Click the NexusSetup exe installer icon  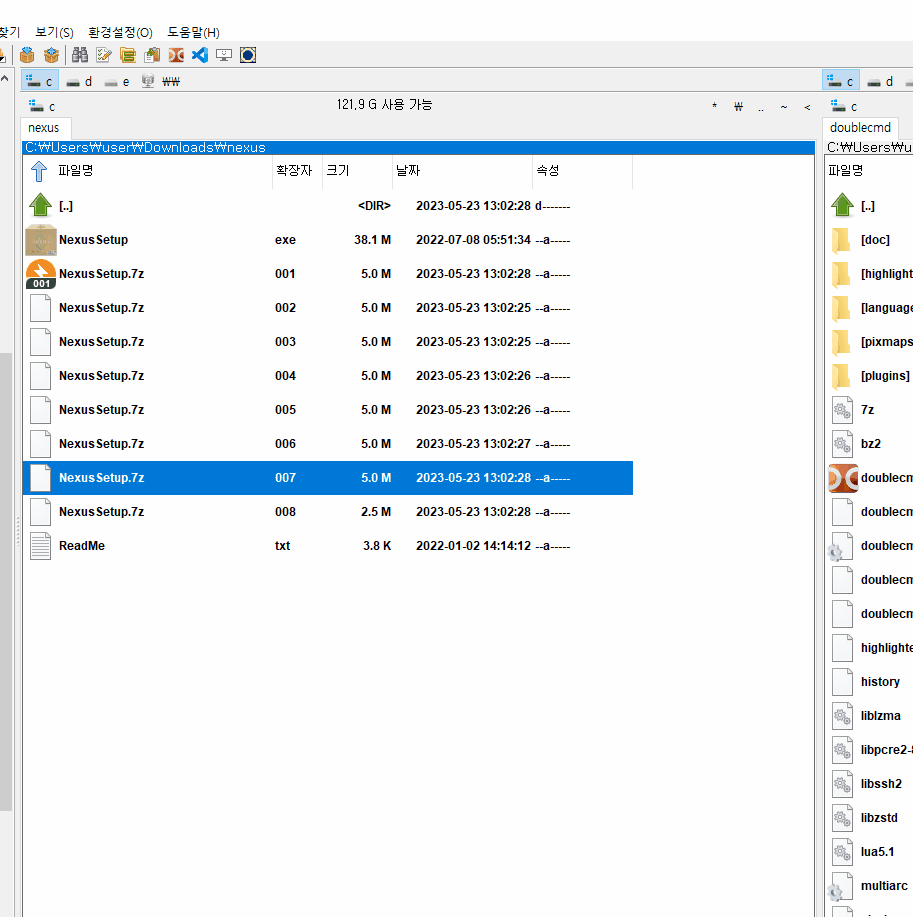(x=41, y=240)
